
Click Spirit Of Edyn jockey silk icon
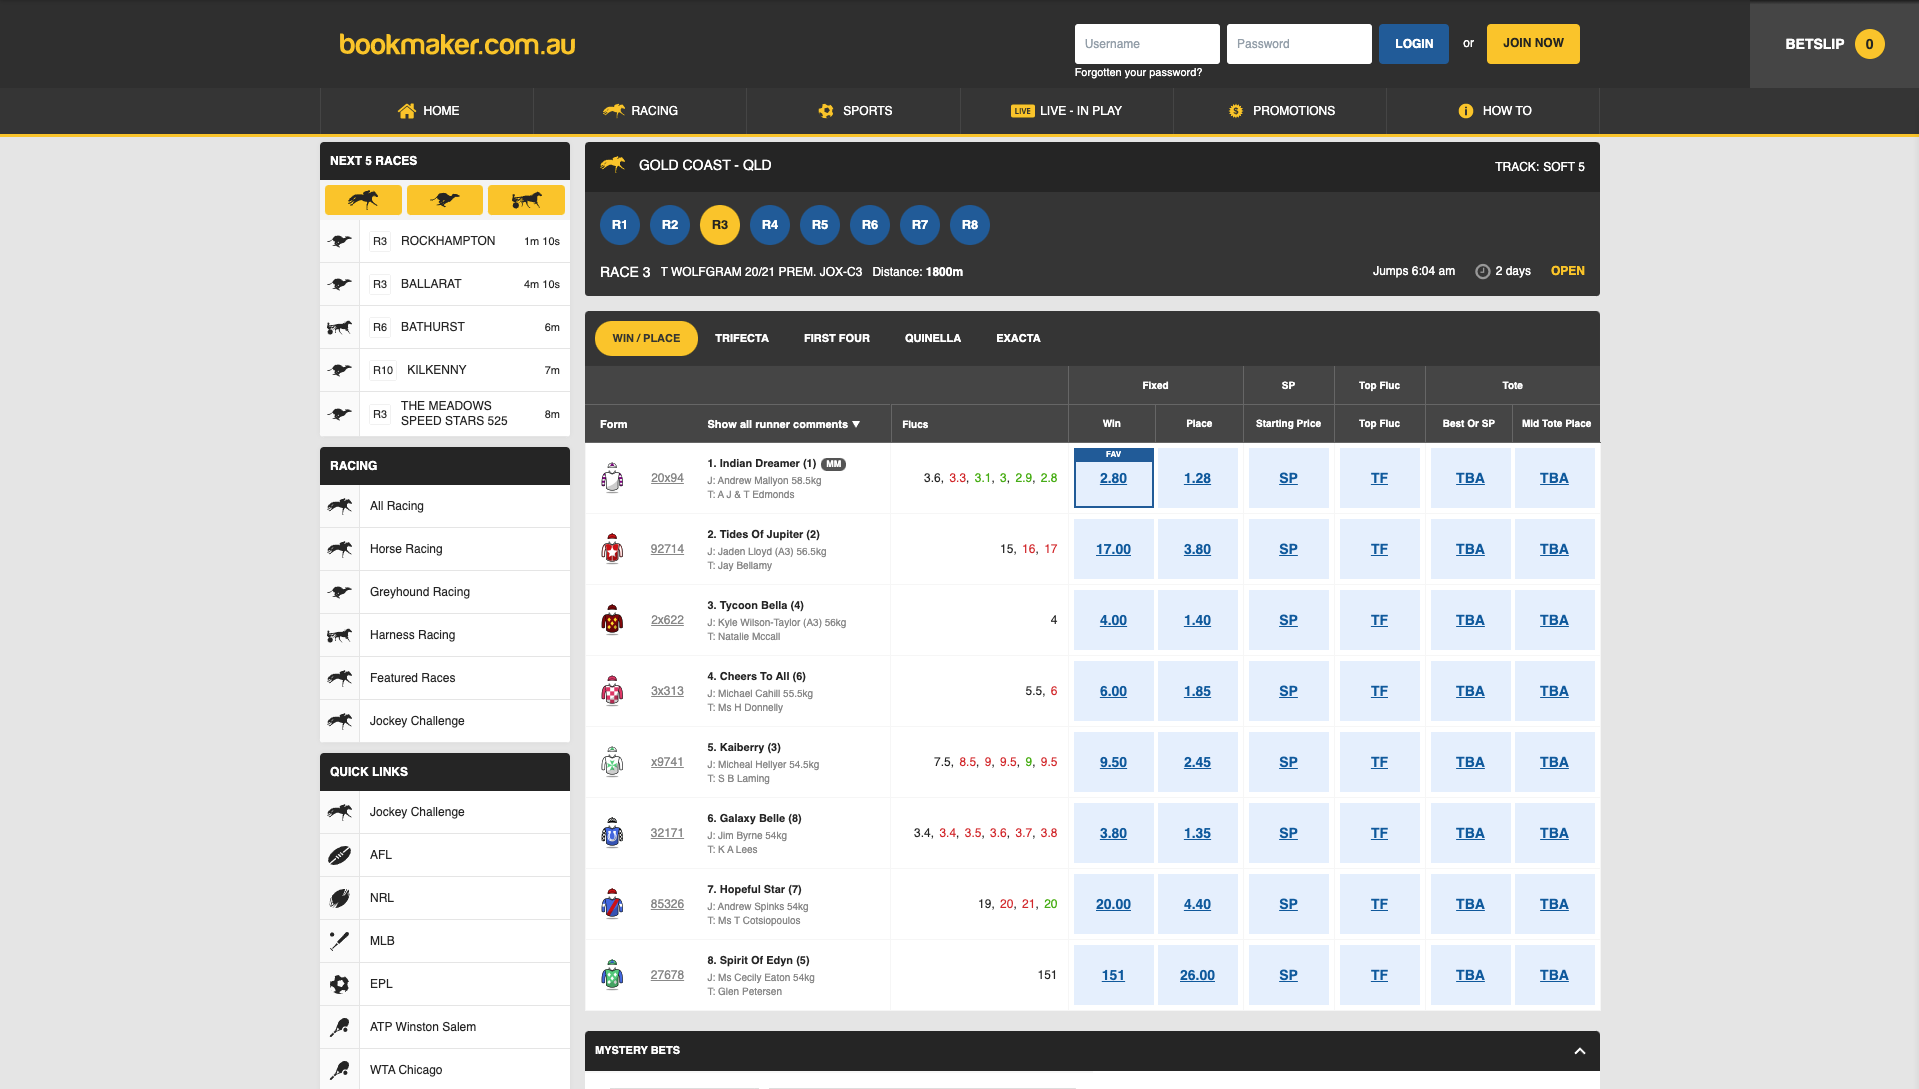(612, 975)
